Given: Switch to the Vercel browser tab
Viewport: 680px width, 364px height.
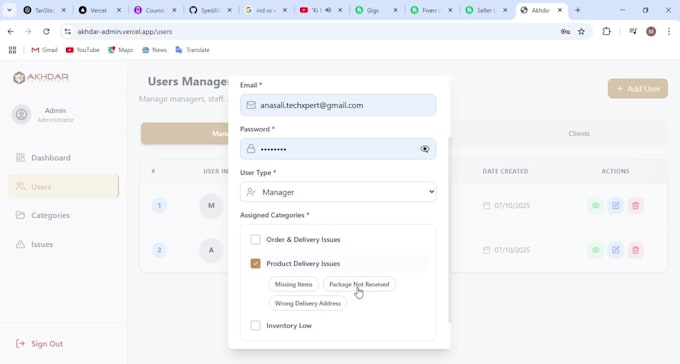Looking at the screenshot, I should pyautogui.click(x=100, y=10).
